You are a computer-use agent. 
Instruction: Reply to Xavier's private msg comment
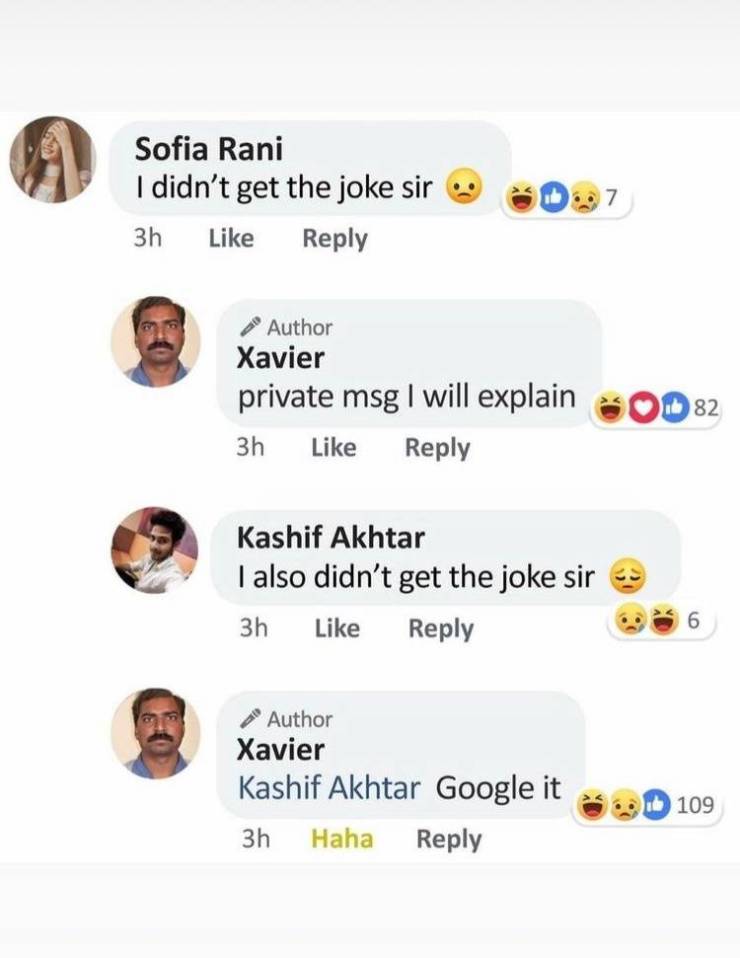437,448
